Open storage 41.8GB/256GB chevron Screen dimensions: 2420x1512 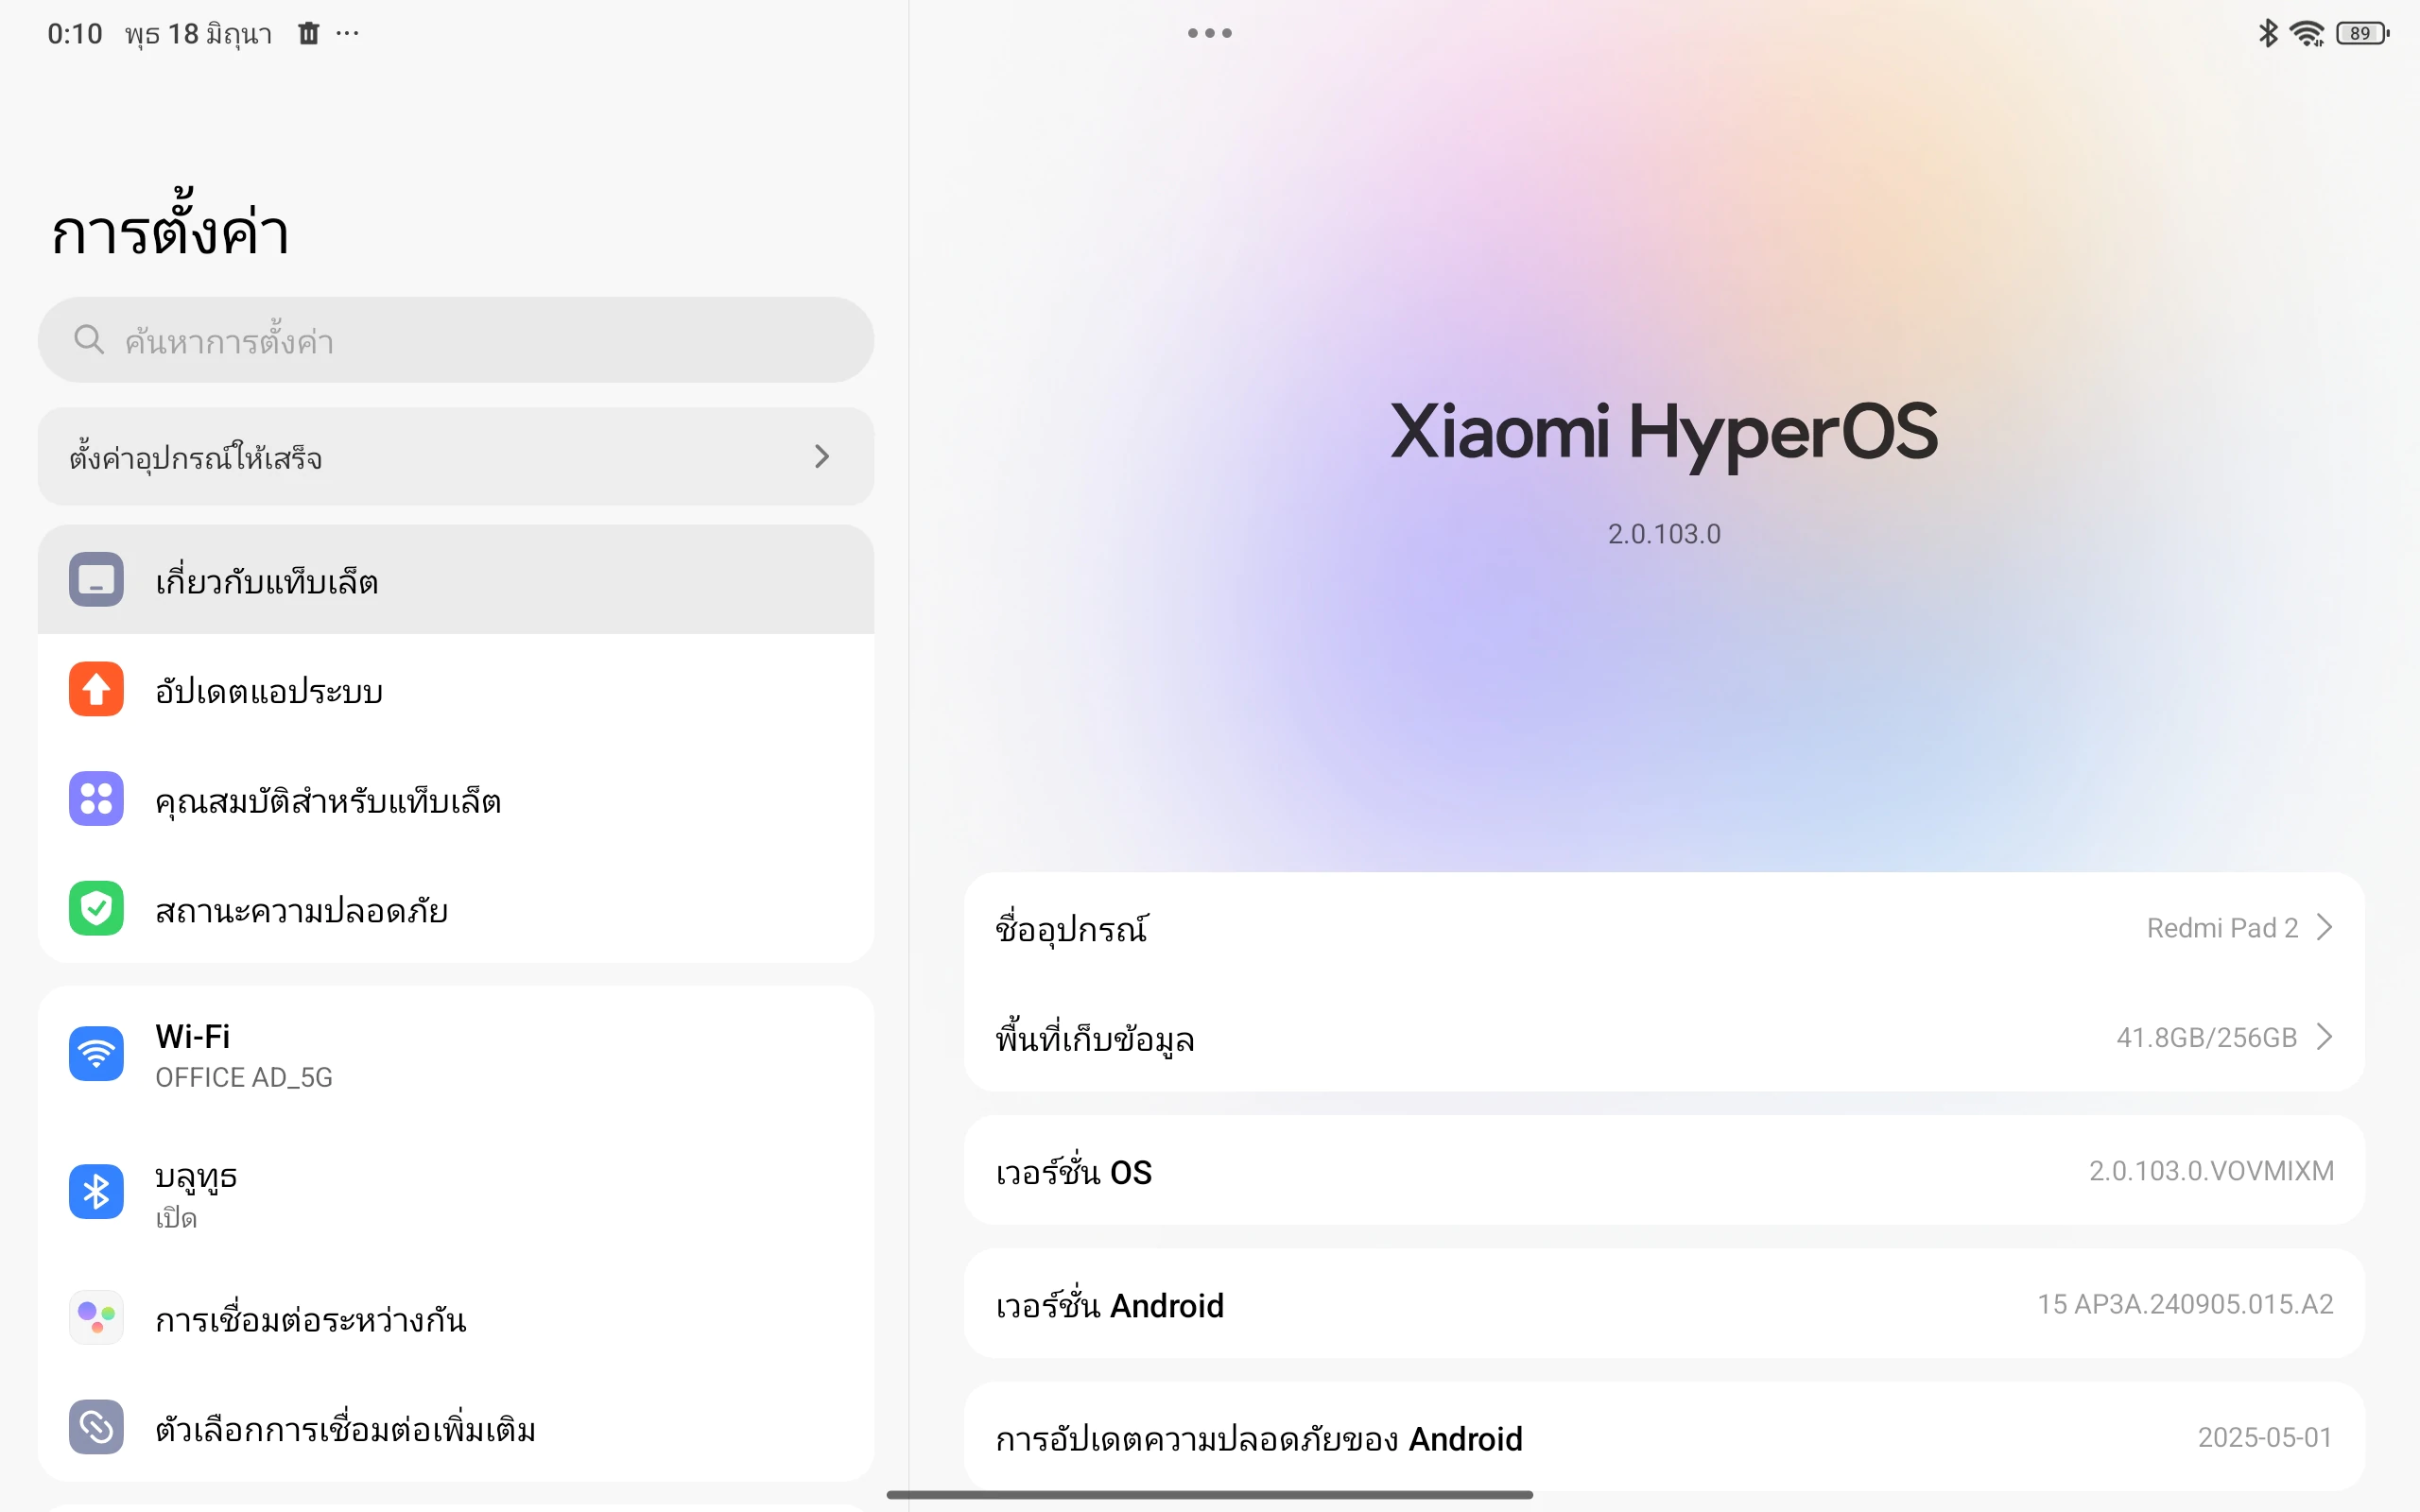[2325, 1038]
